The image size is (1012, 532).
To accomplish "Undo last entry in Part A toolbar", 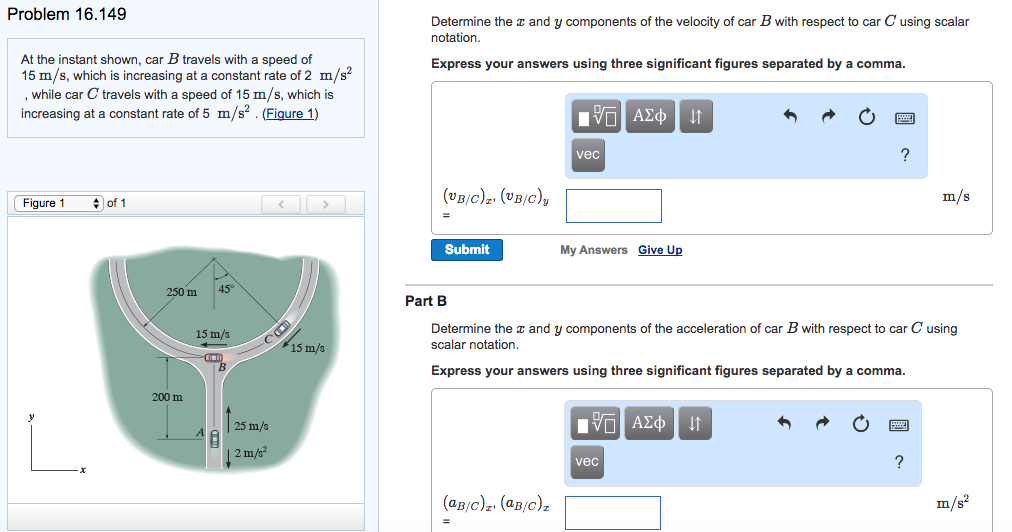I will click(790, 116).
